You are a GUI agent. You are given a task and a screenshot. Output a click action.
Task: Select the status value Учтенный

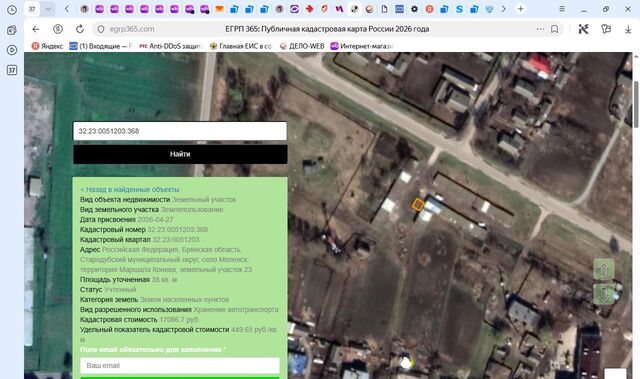(x=120, y=290)
